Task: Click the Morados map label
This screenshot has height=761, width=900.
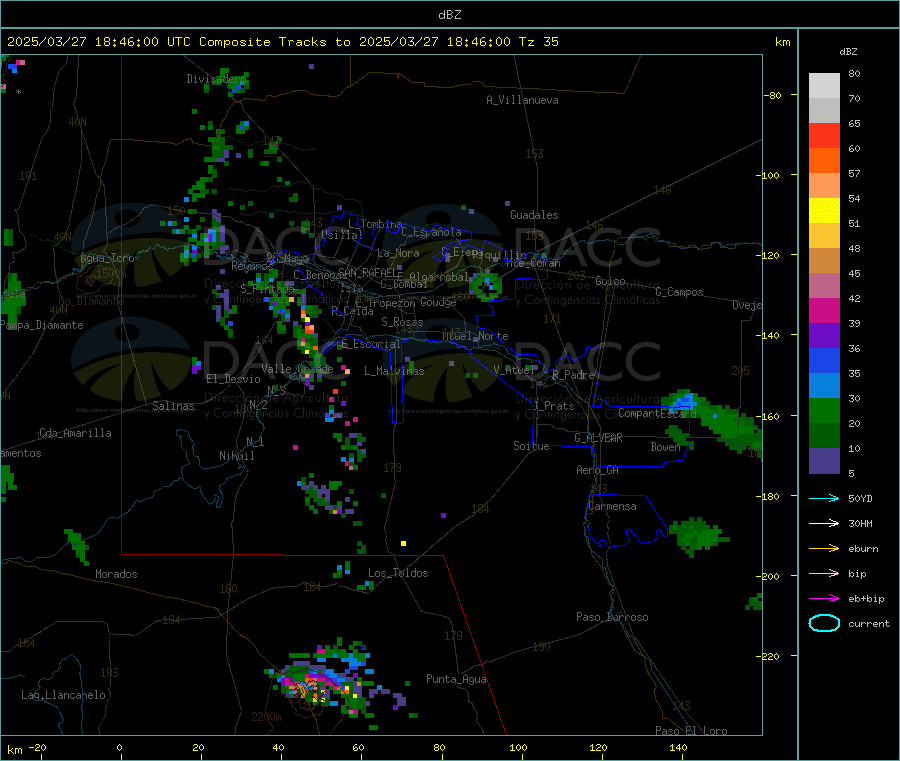Action: [116, 574]
